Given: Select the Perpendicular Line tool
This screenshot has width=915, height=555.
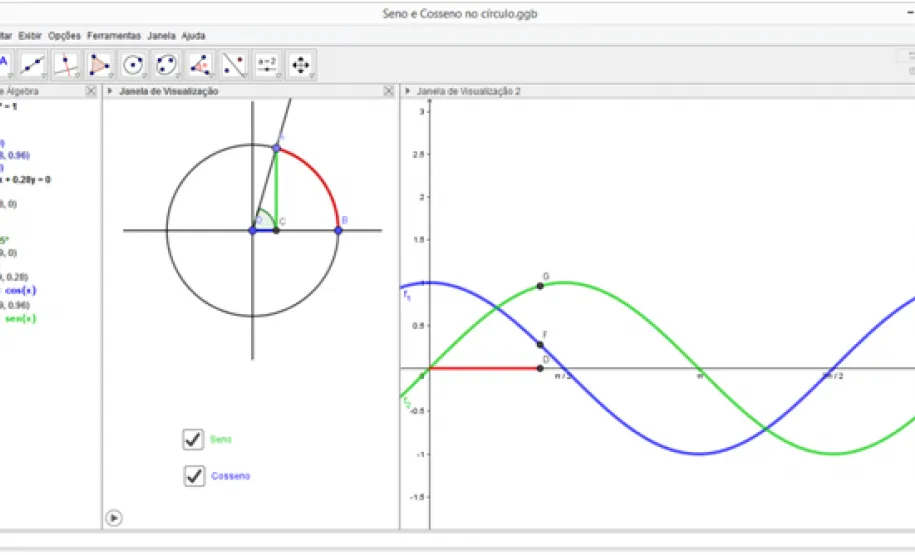Looking at the screenshot, I should click(x=66, y=65).
